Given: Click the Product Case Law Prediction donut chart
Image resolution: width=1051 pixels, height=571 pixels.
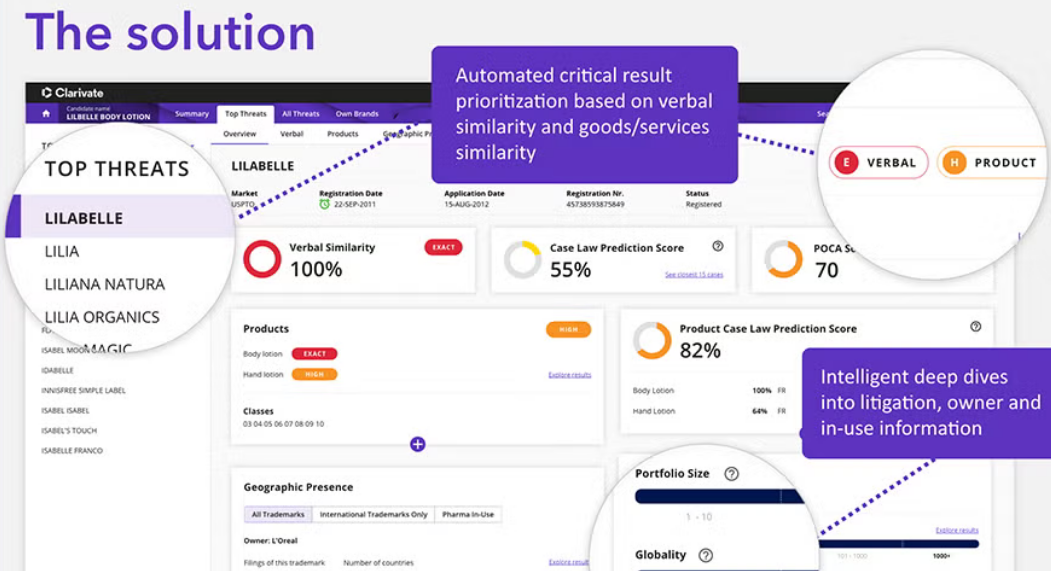Looking at the screenshot, I should pyautogui.click(x=652, y=340).
